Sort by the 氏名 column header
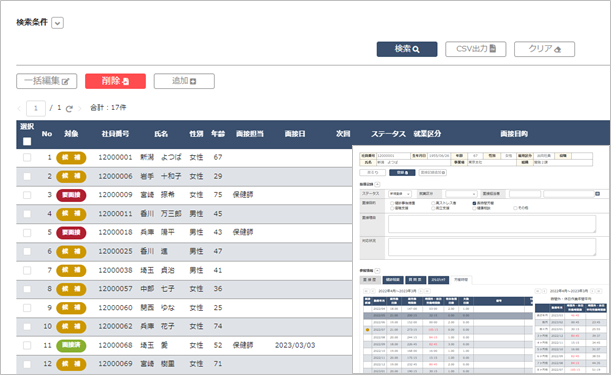This screenshot has height=375, width=611. [x=161, y=134]
